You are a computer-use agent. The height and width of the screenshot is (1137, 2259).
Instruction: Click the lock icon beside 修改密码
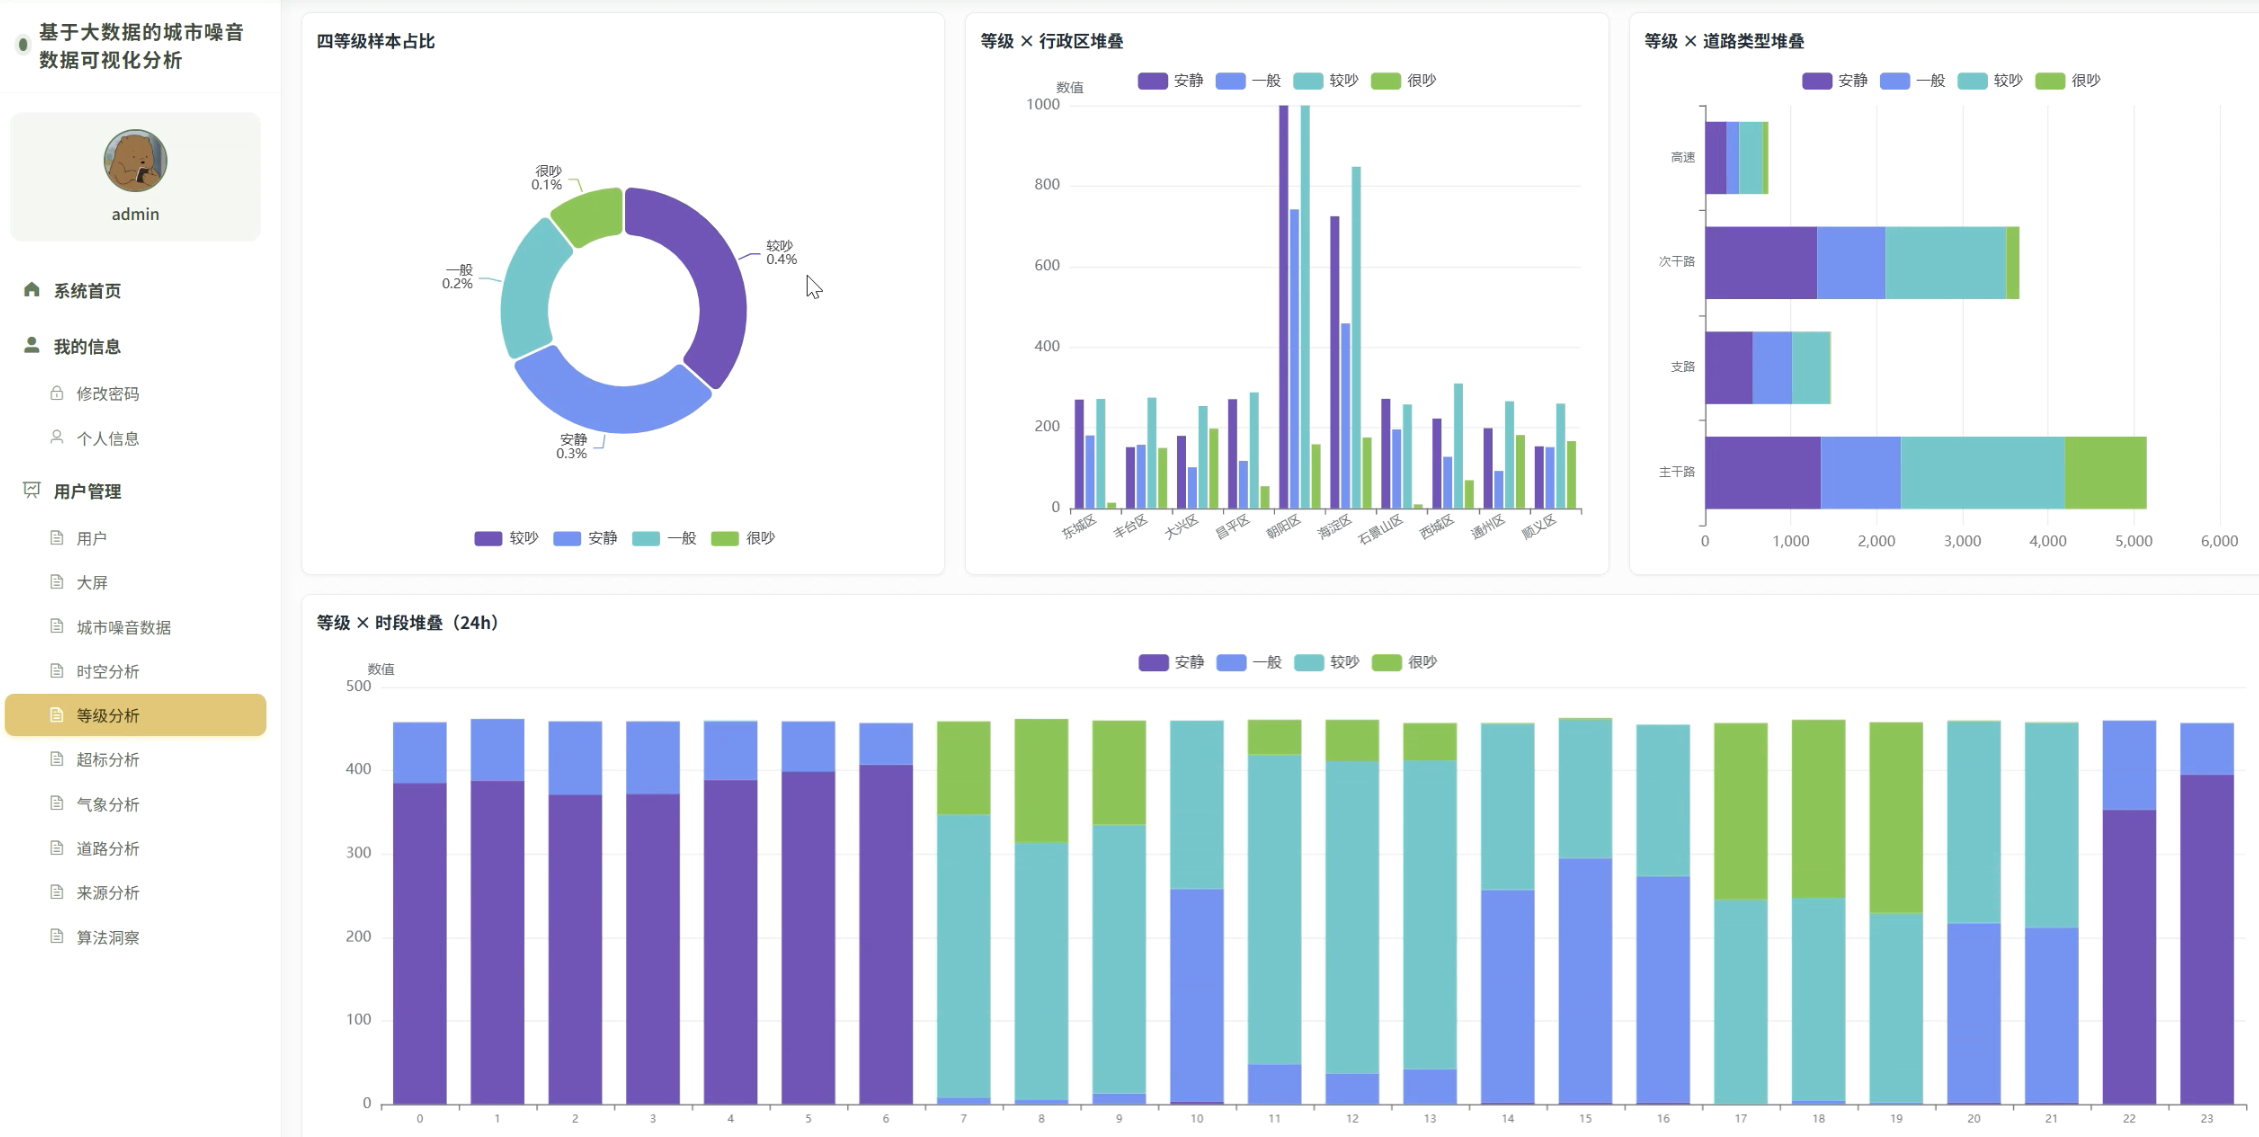[57, 393]
